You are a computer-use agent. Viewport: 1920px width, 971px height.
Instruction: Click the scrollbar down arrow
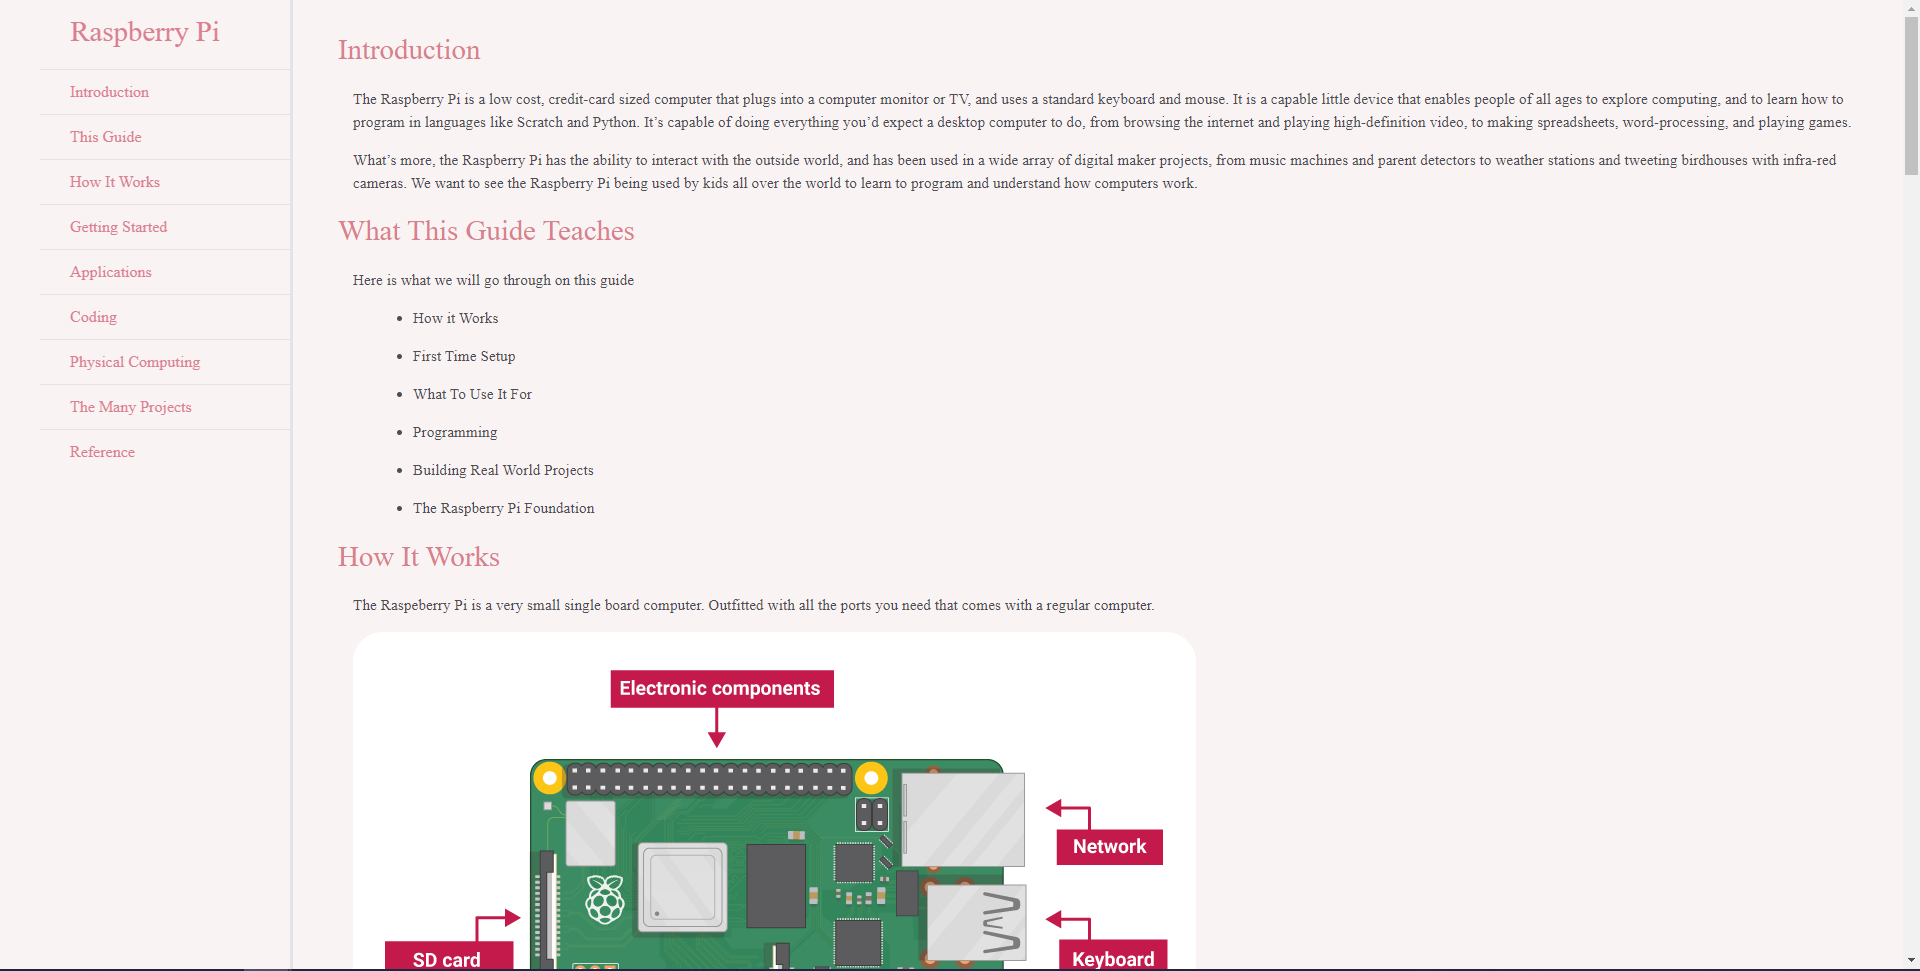pos(1910,962)
